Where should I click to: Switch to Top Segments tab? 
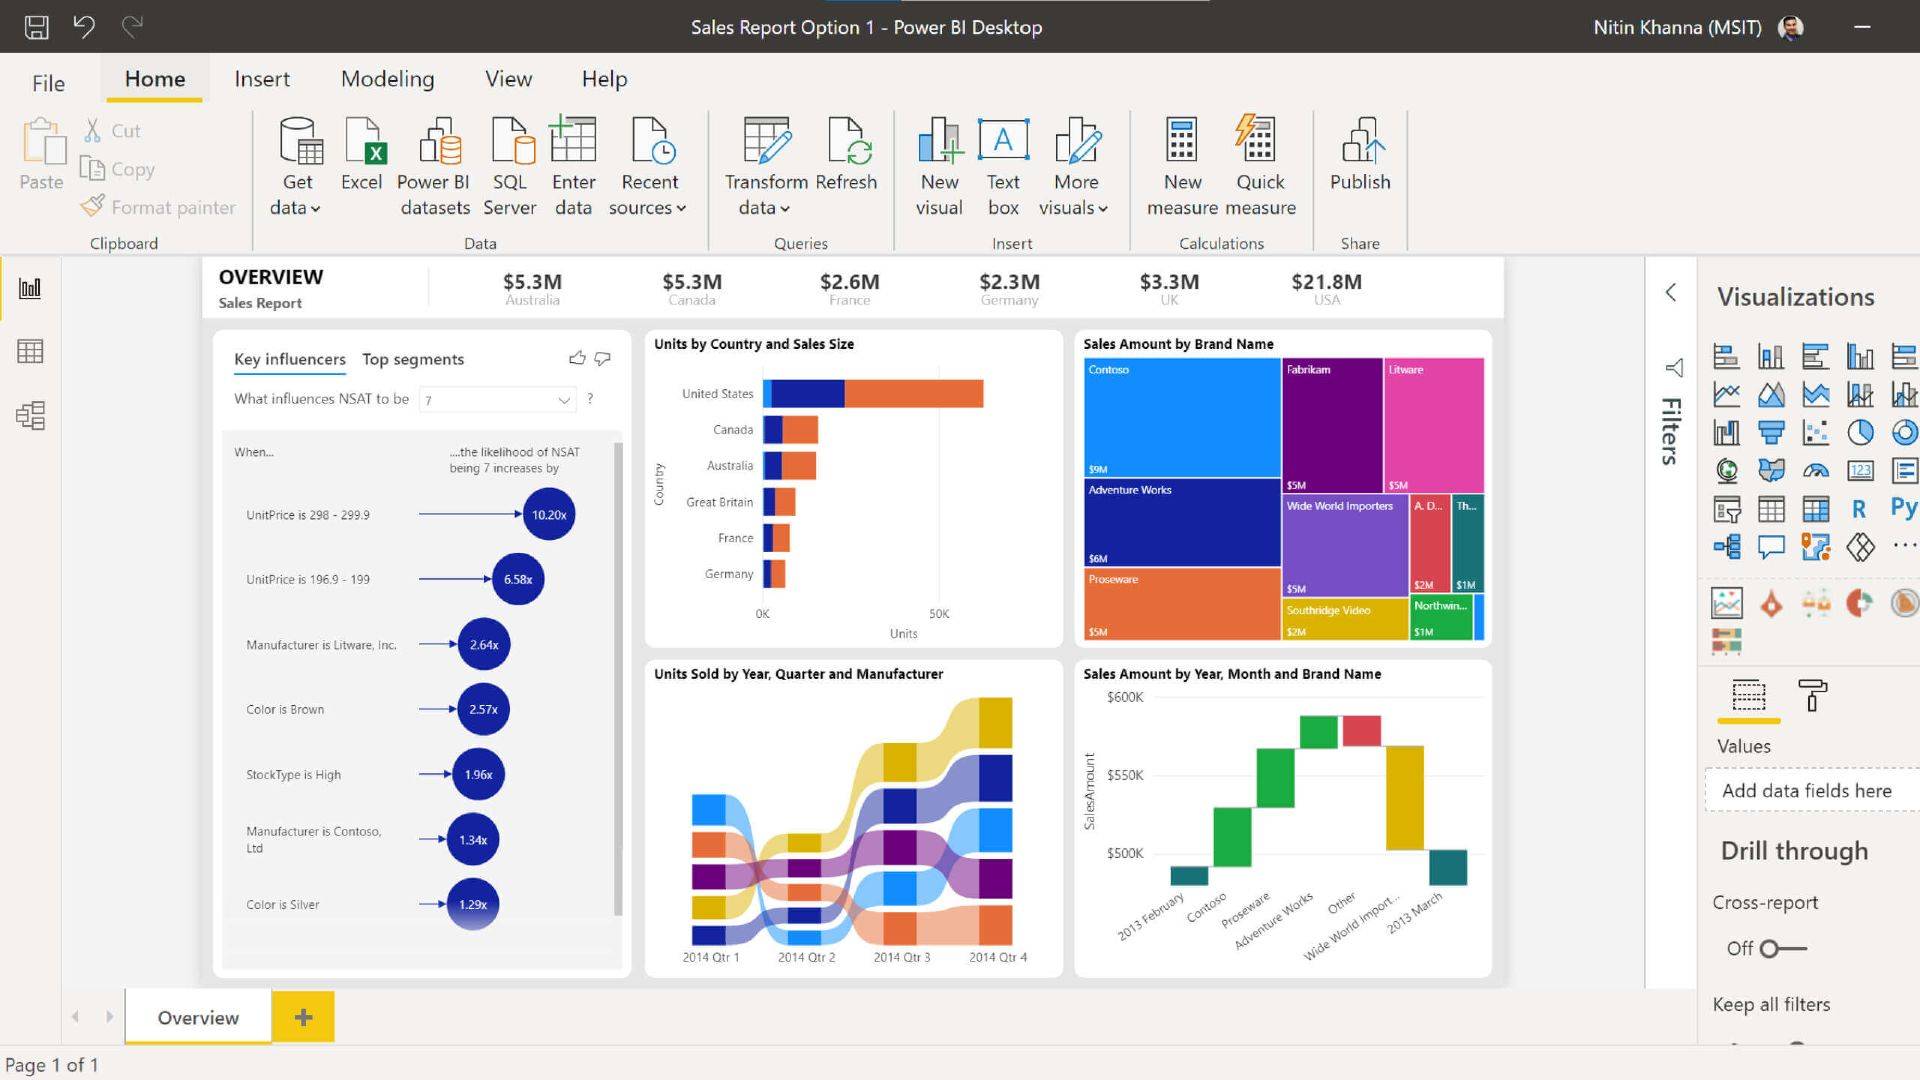(x=413, y=359)
